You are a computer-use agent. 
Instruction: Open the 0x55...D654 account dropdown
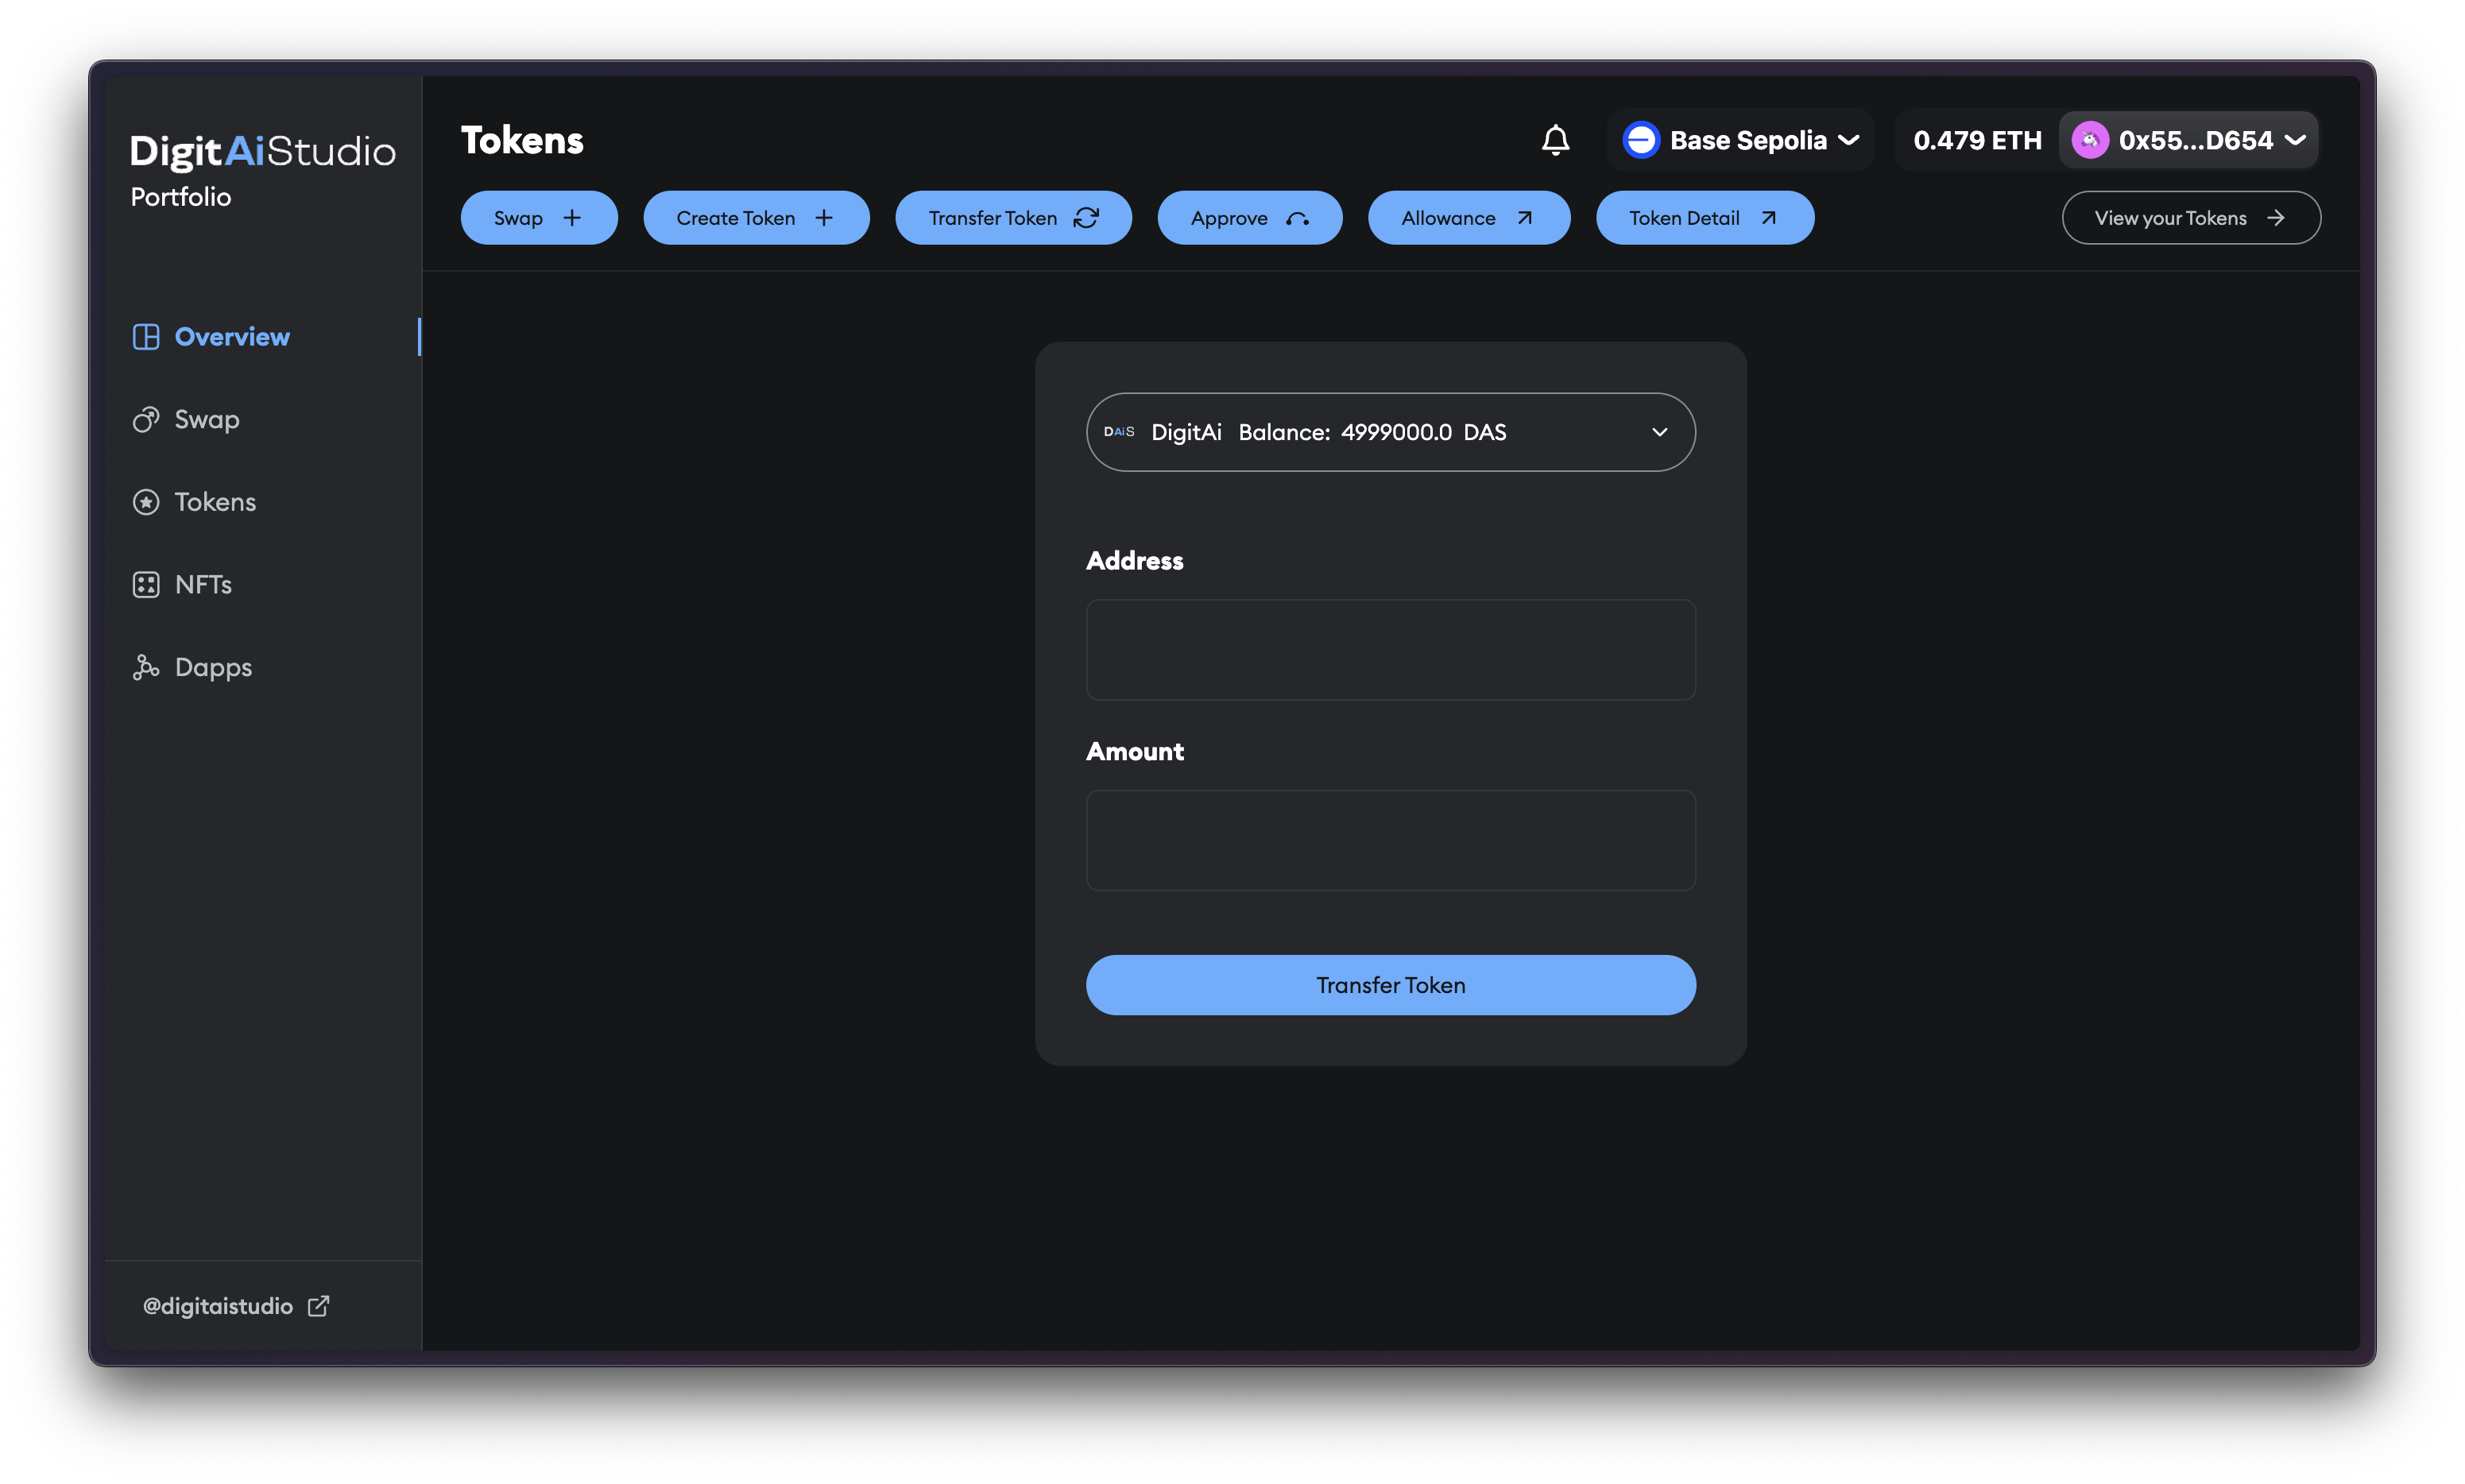[2296, 140]
